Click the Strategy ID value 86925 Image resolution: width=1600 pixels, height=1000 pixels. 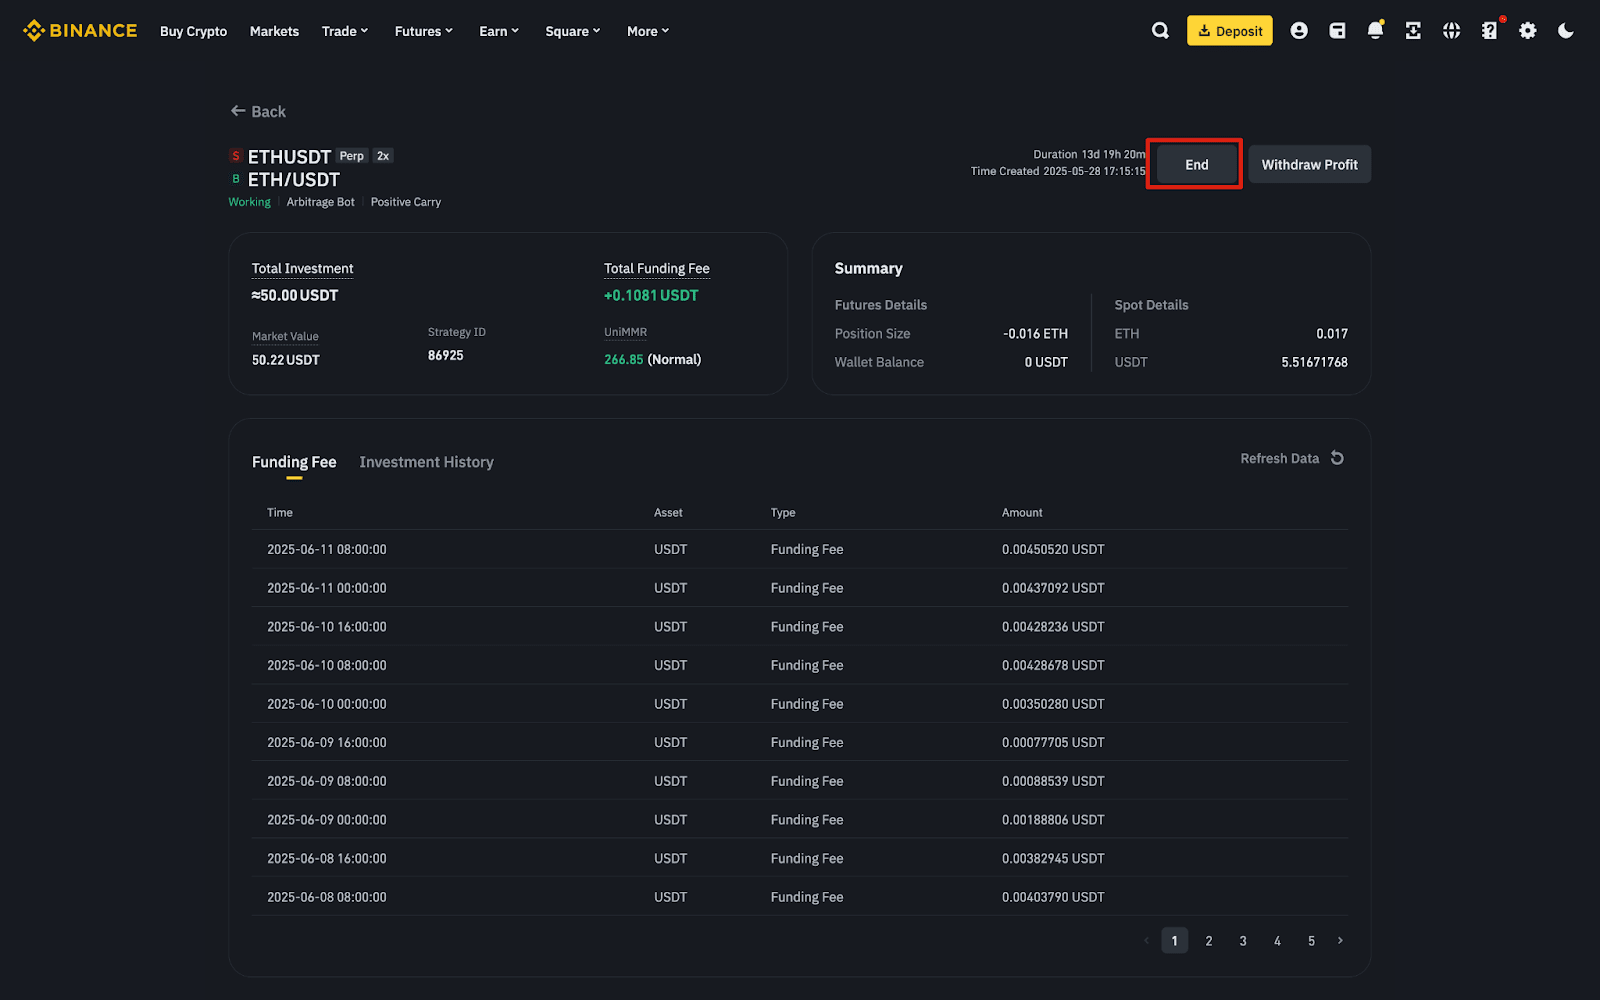click(445, 355)
